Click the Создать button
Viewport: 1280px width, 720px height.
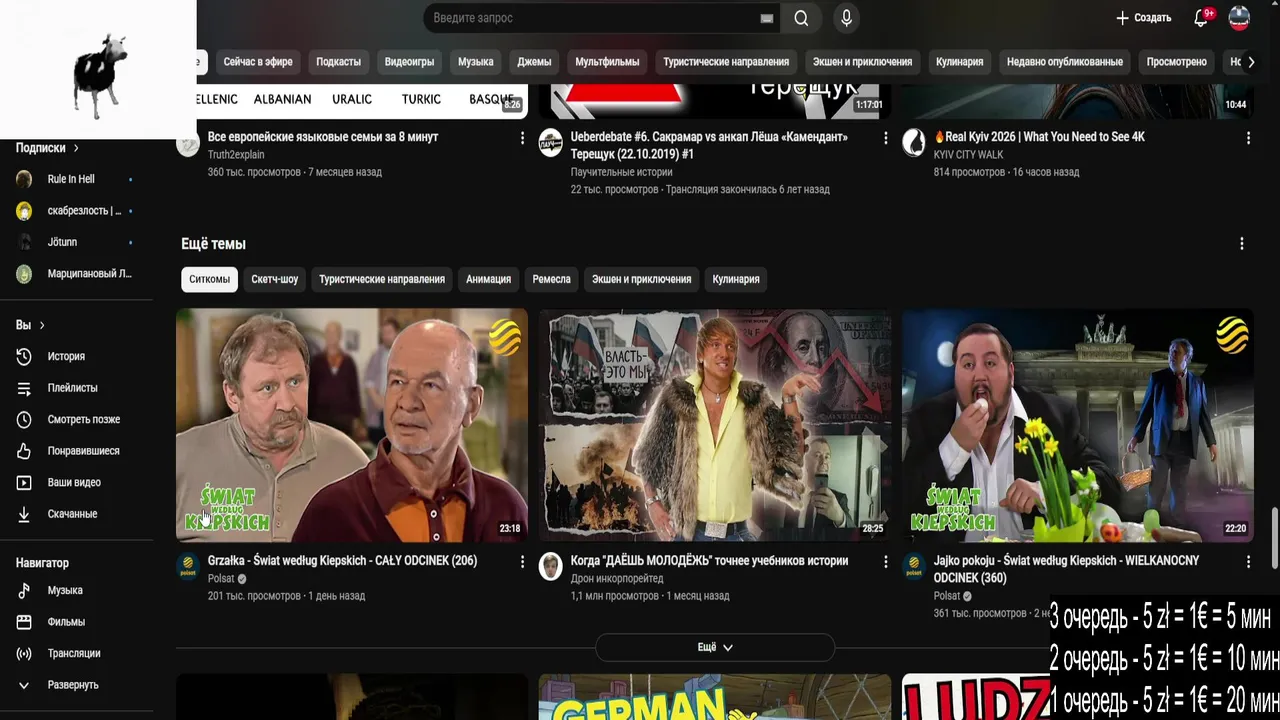(1143, 18)
